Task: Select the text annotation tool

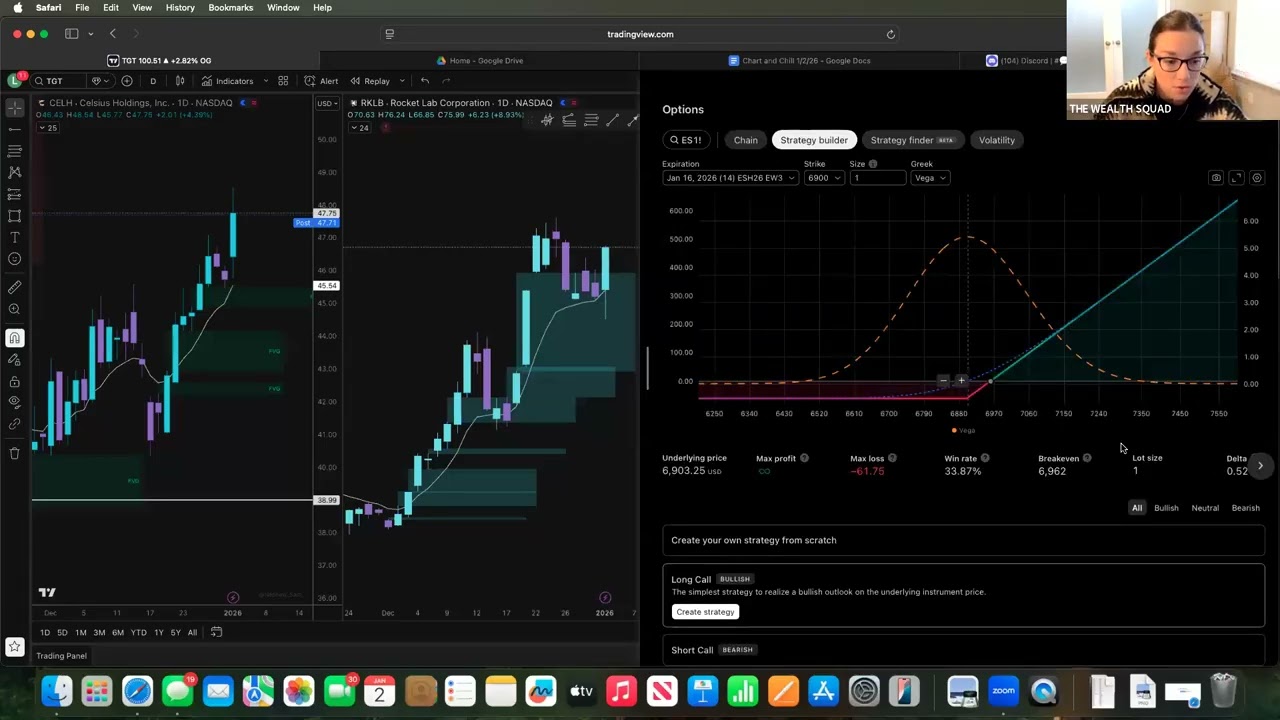Action: point(14,237)
